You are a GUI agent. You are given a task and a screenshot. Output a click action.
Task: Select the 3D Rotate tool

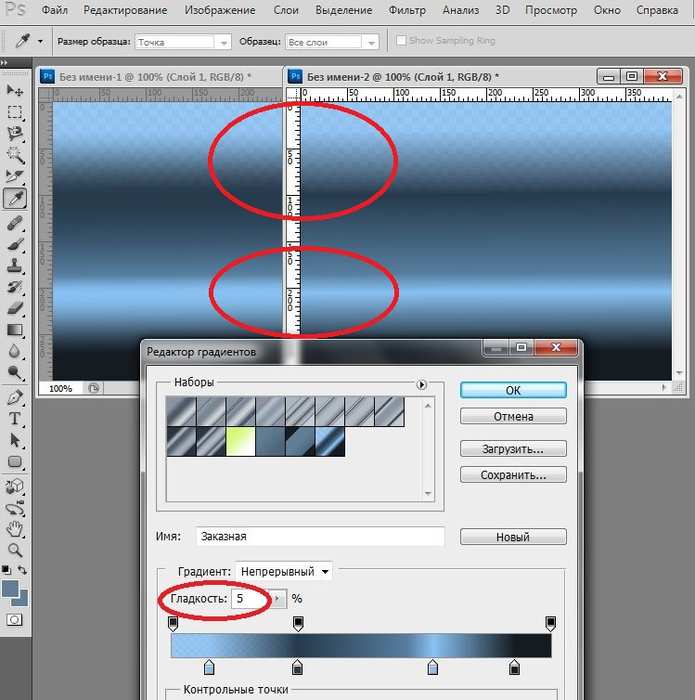click(15, 486)
